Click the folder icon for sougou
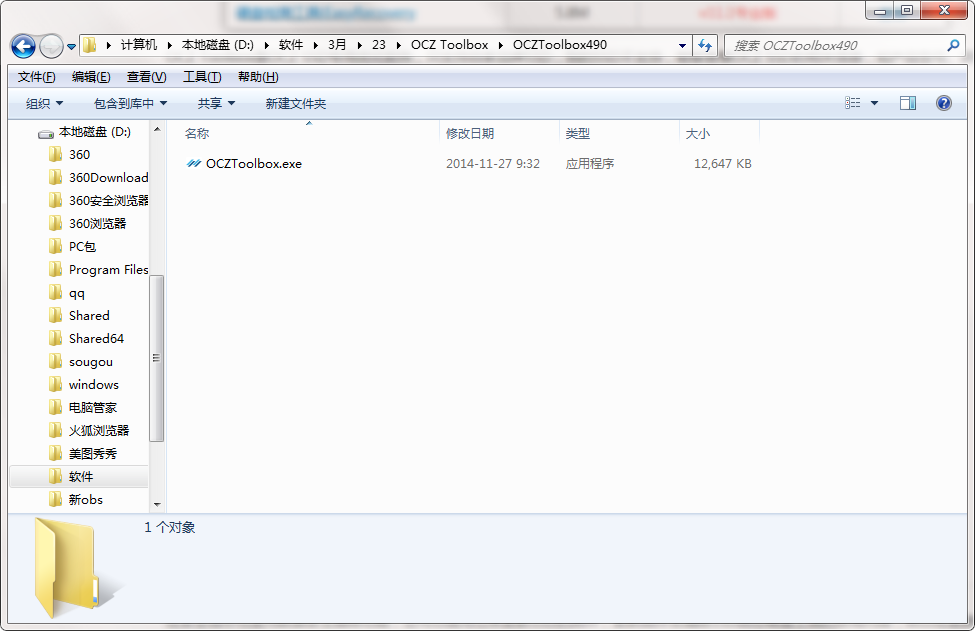This screenshot has width=975, height=631. click(x=55, y=361)
